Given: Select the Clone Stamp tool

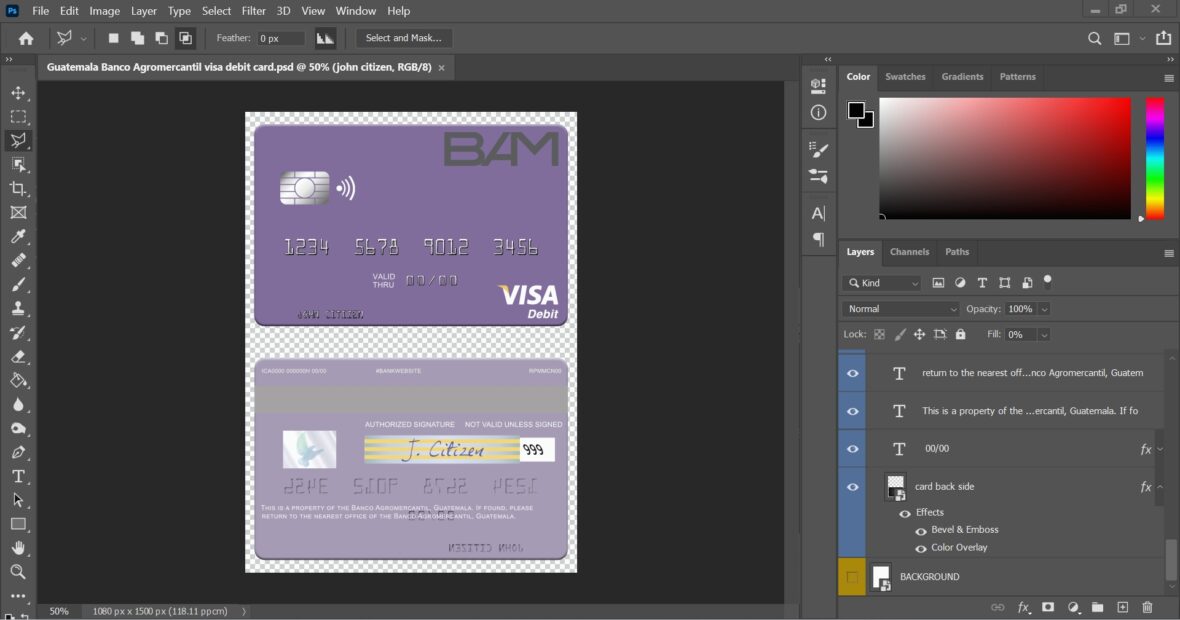Looking at the screenshot, I should (18, 308).
